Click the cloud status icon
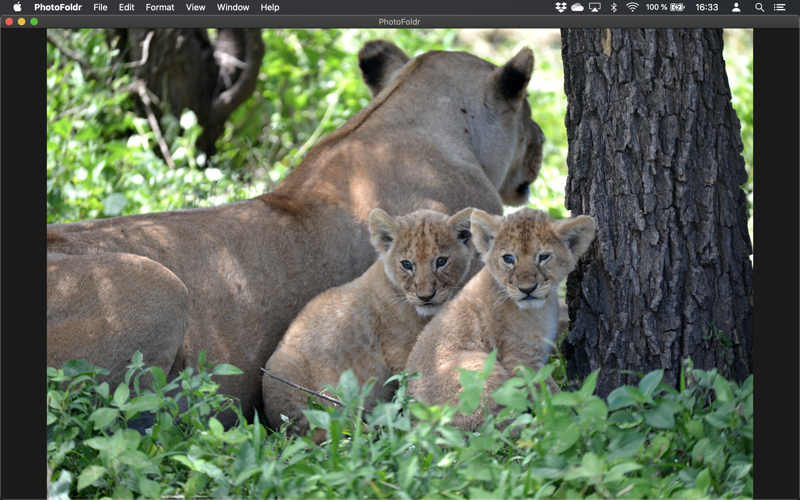 pyautogui.click(x=578, y=7)
